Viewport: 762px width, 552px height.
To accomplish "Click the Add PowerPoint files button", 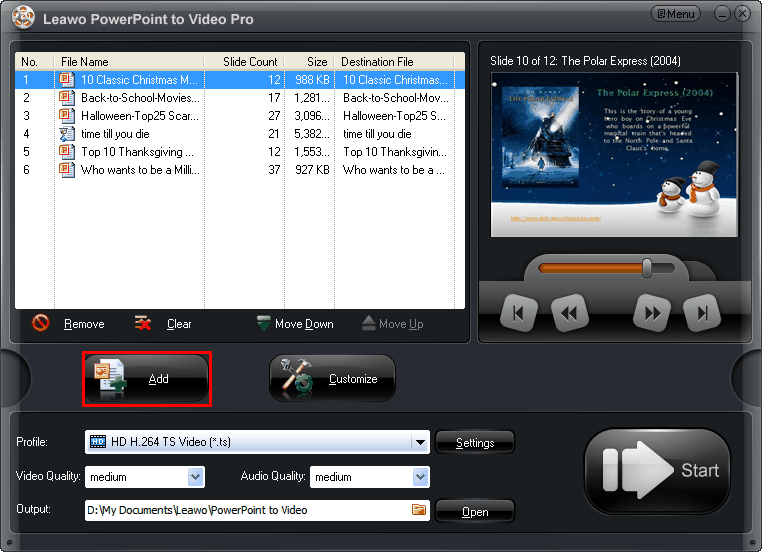I will 147,379.
